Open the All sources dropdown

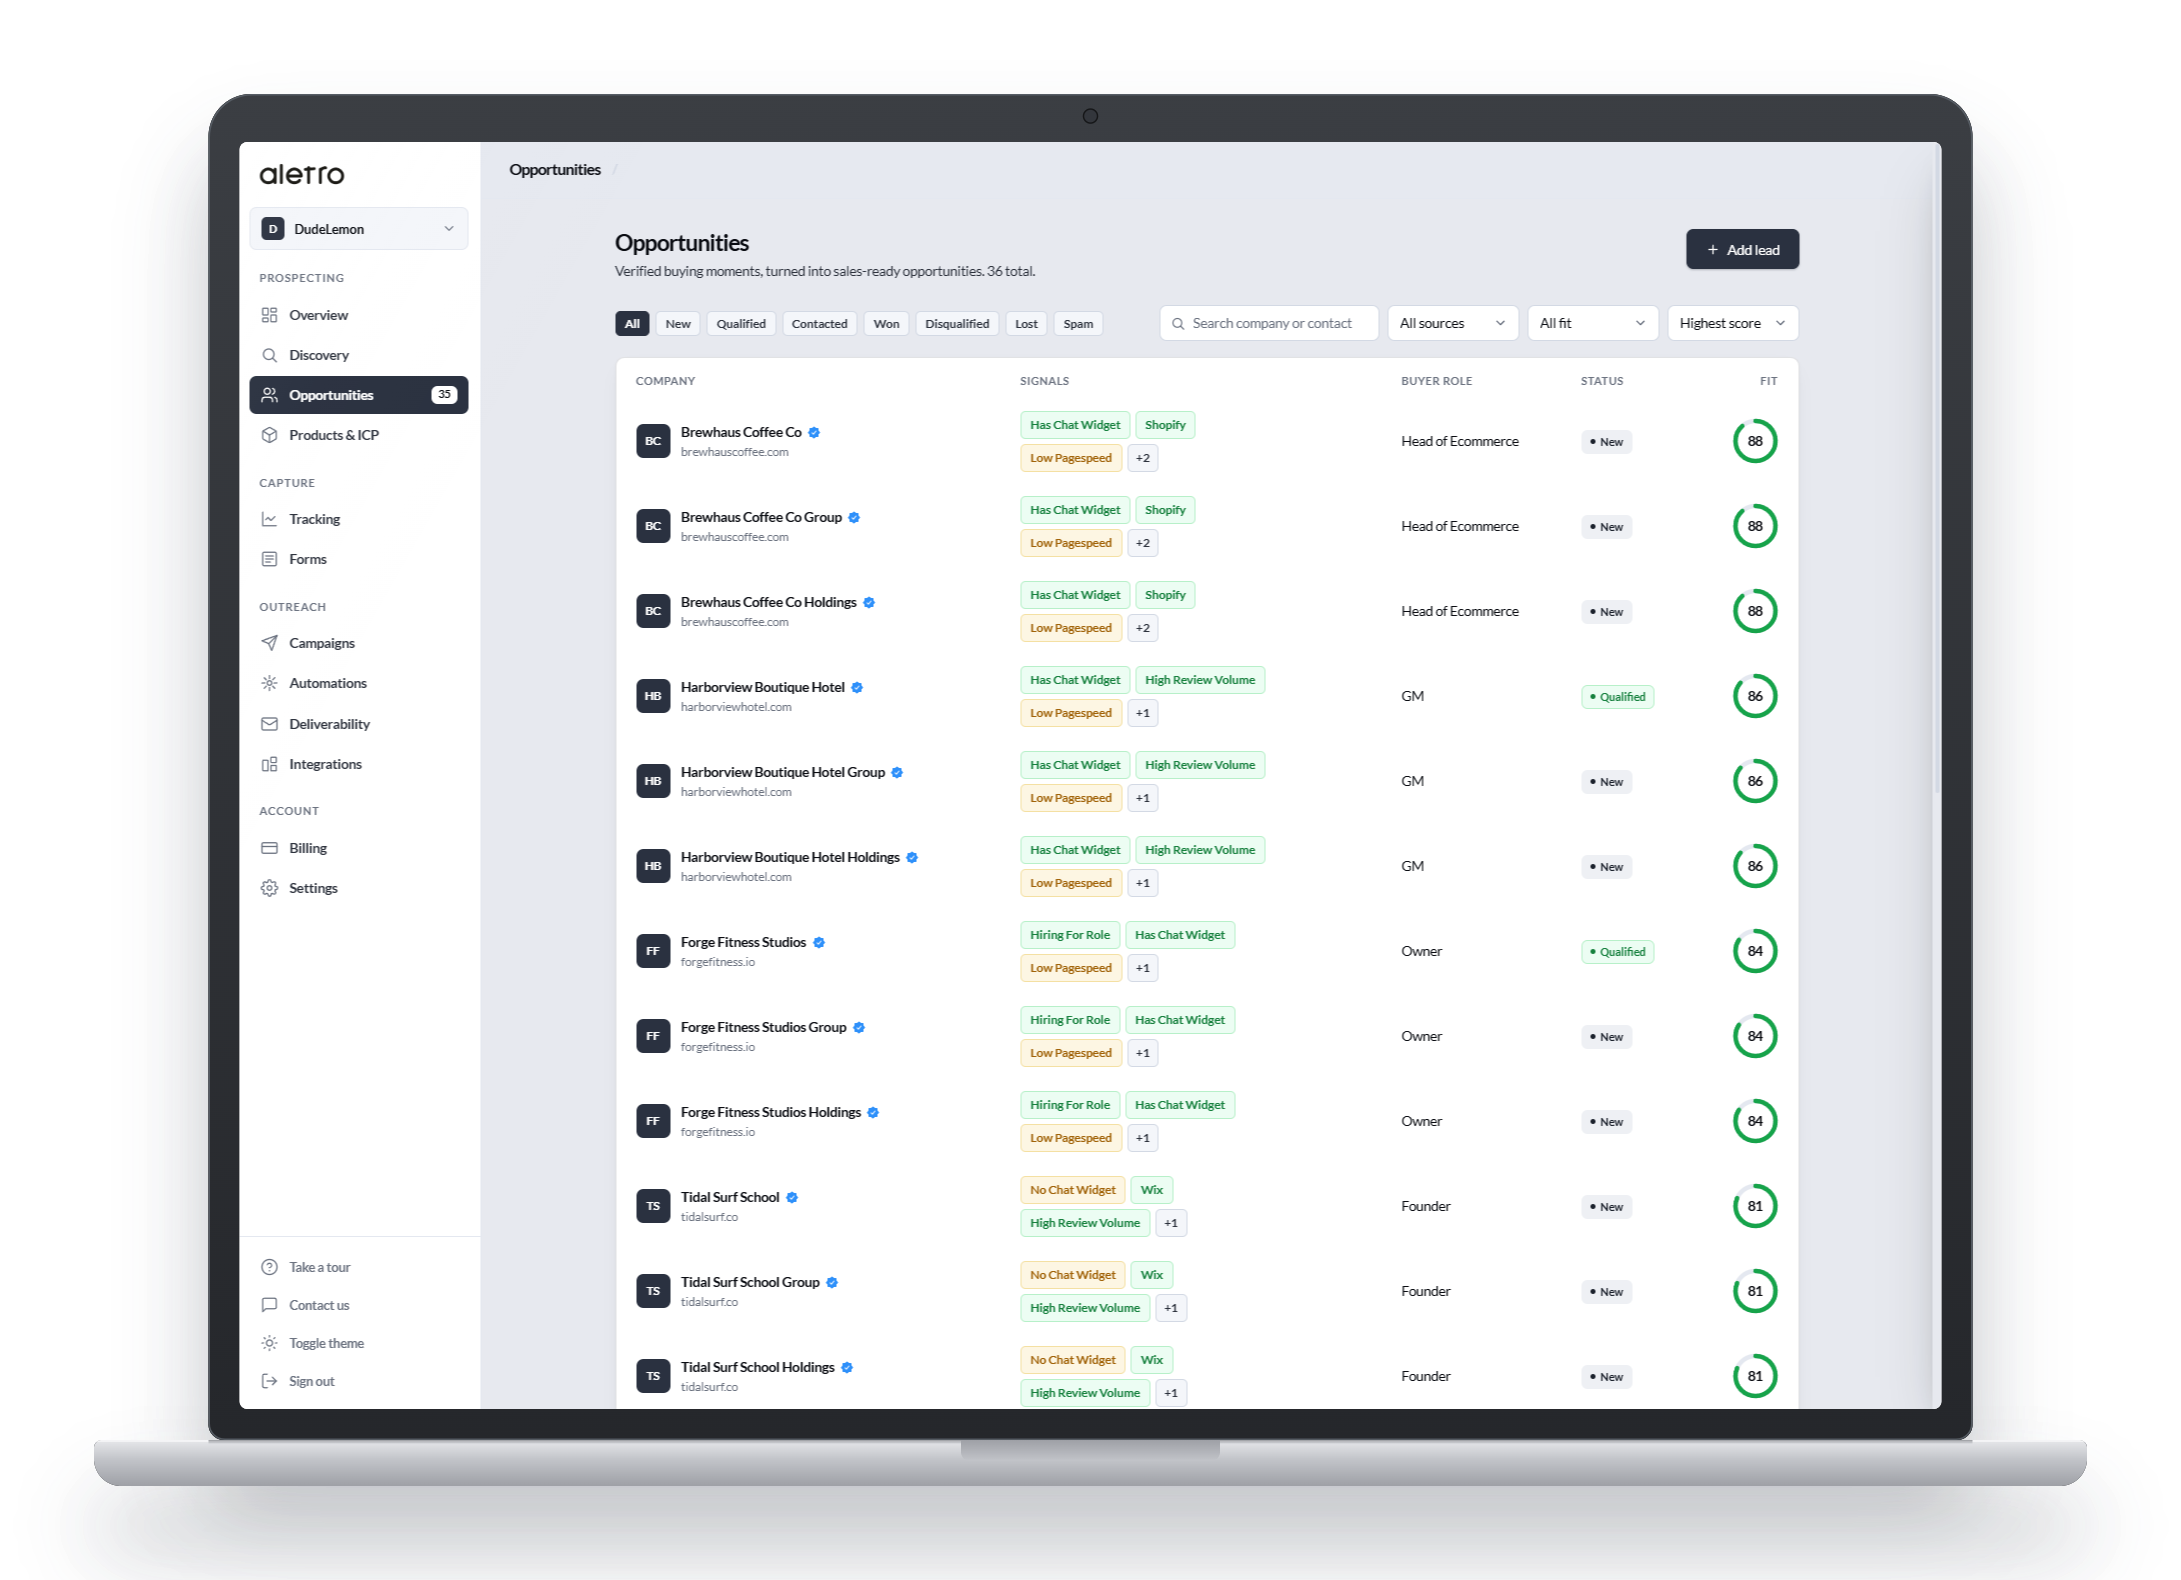pyautogui.click(x=1452, y=323)
